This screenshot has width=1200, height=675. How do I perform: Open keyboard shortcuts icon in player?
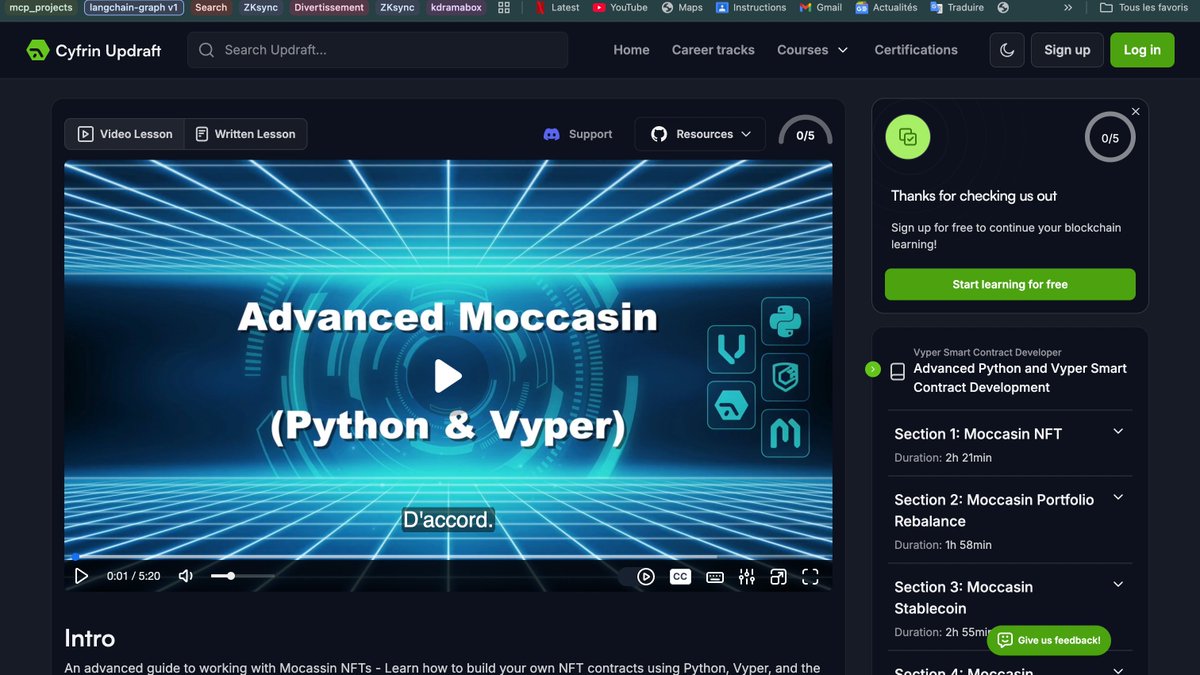715,577
